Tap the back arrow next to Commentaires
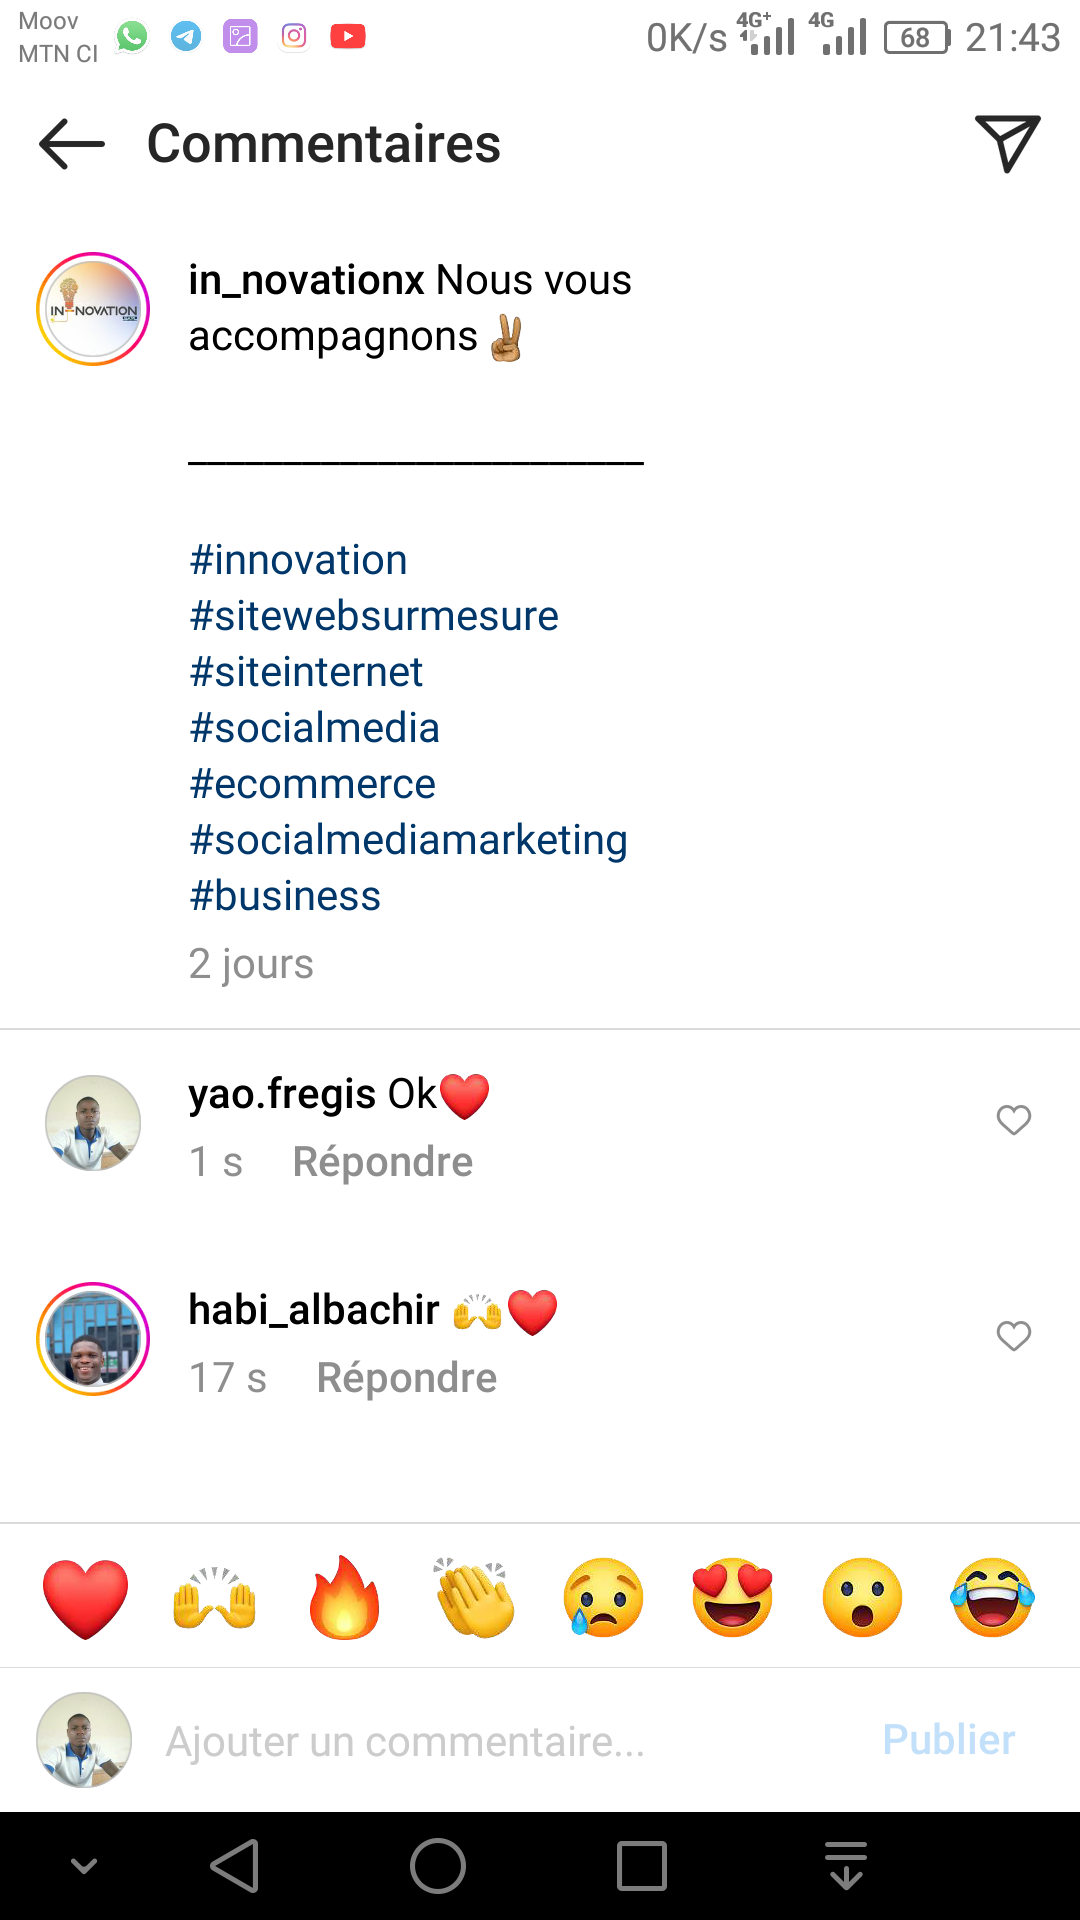Image resolution: width=1080 pixels, height=1920 pixels. [72, 144]
